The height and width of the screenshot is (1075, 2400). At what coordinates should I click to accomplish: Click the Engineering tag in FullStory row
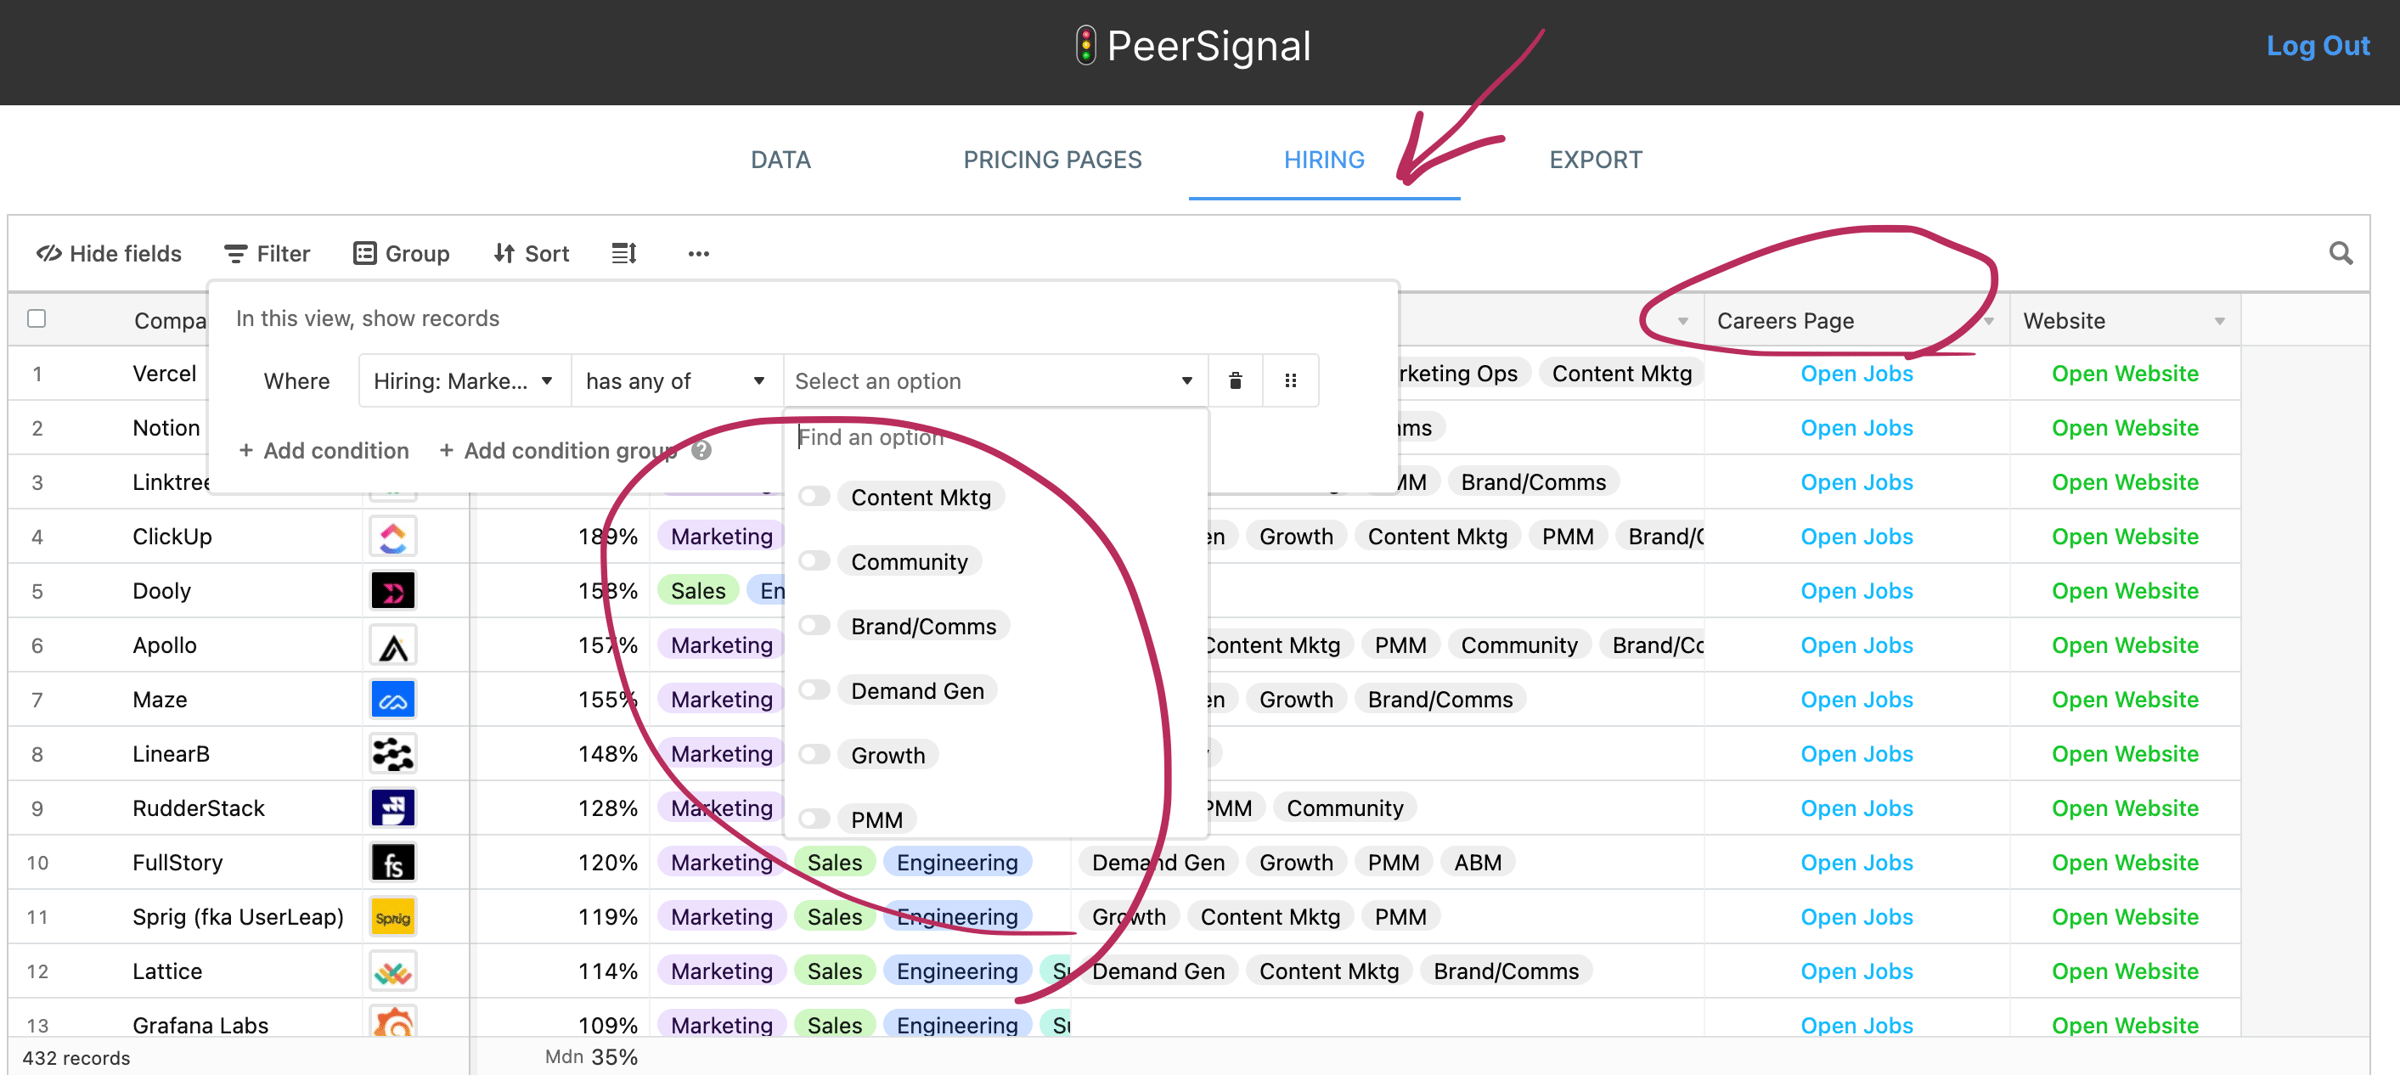957,863
